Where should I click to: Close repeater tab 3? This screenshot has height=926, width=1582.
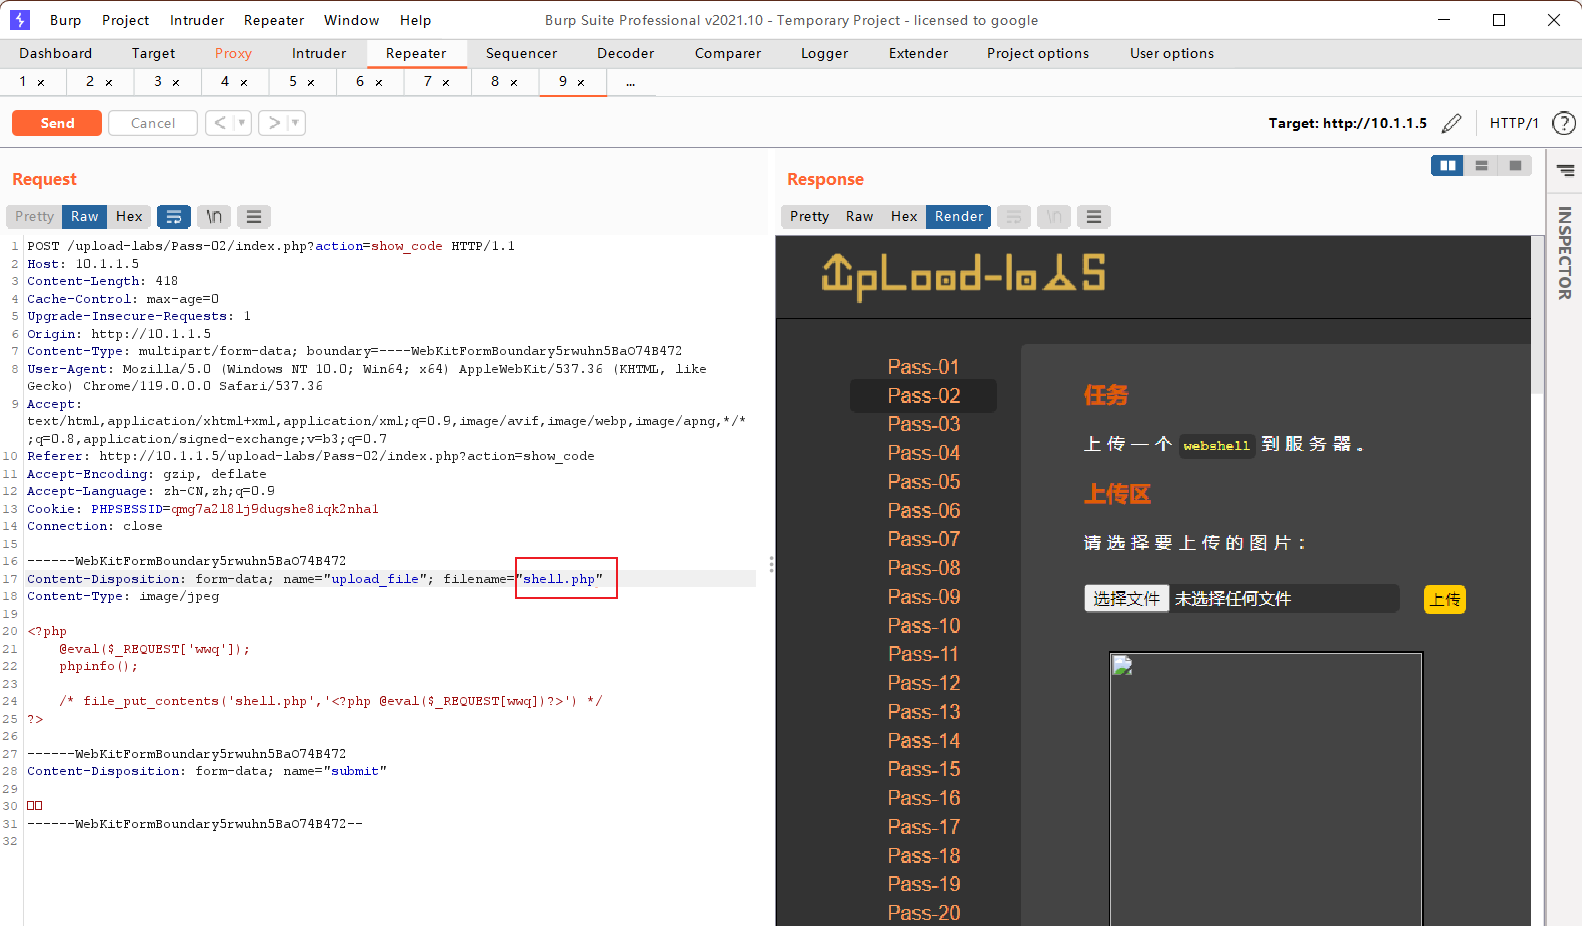tap(176, 83)
